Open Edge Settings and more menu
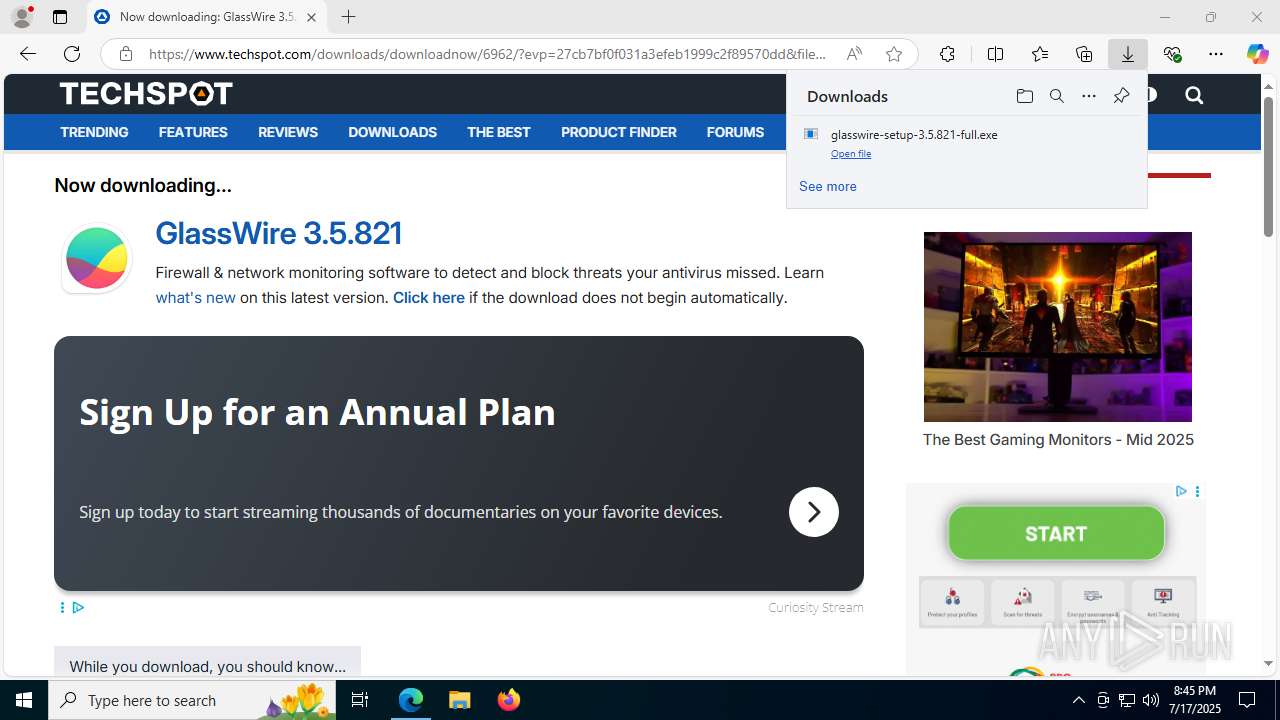The height and width of the screenshot is (720, 1280). click(1216, 54)
